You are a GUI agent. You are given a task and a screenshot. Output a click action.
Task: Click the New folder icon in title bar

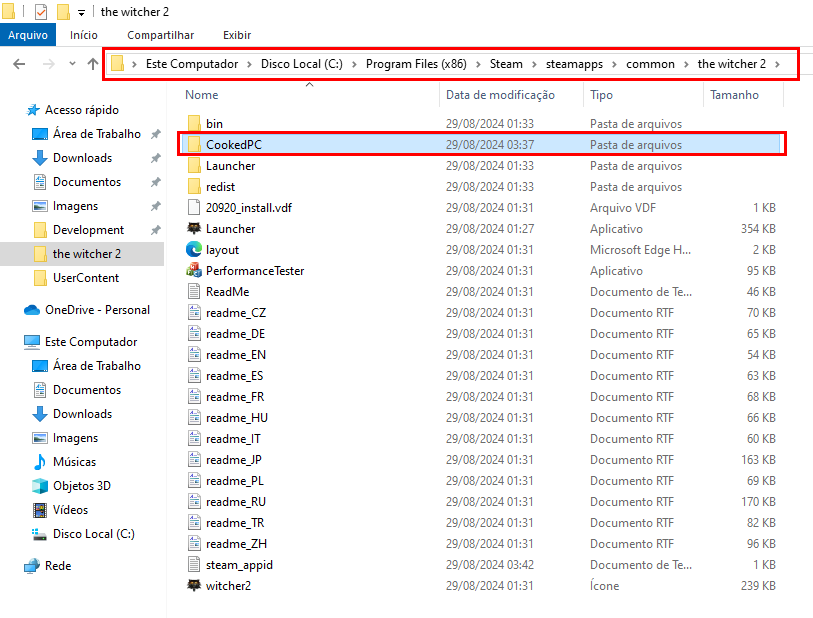[63, 11]
